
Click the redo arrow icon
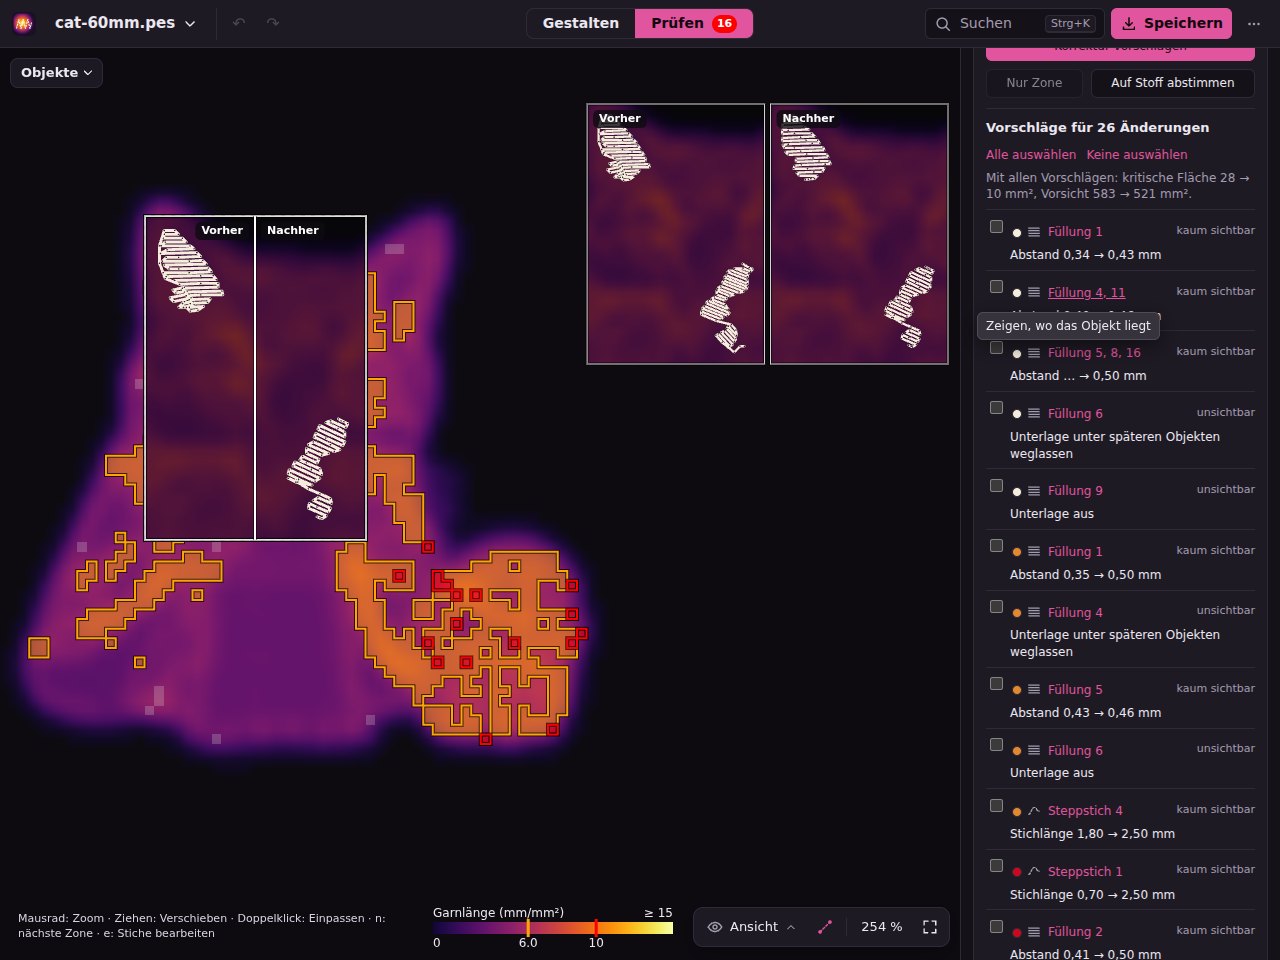[x=273, y=23]
